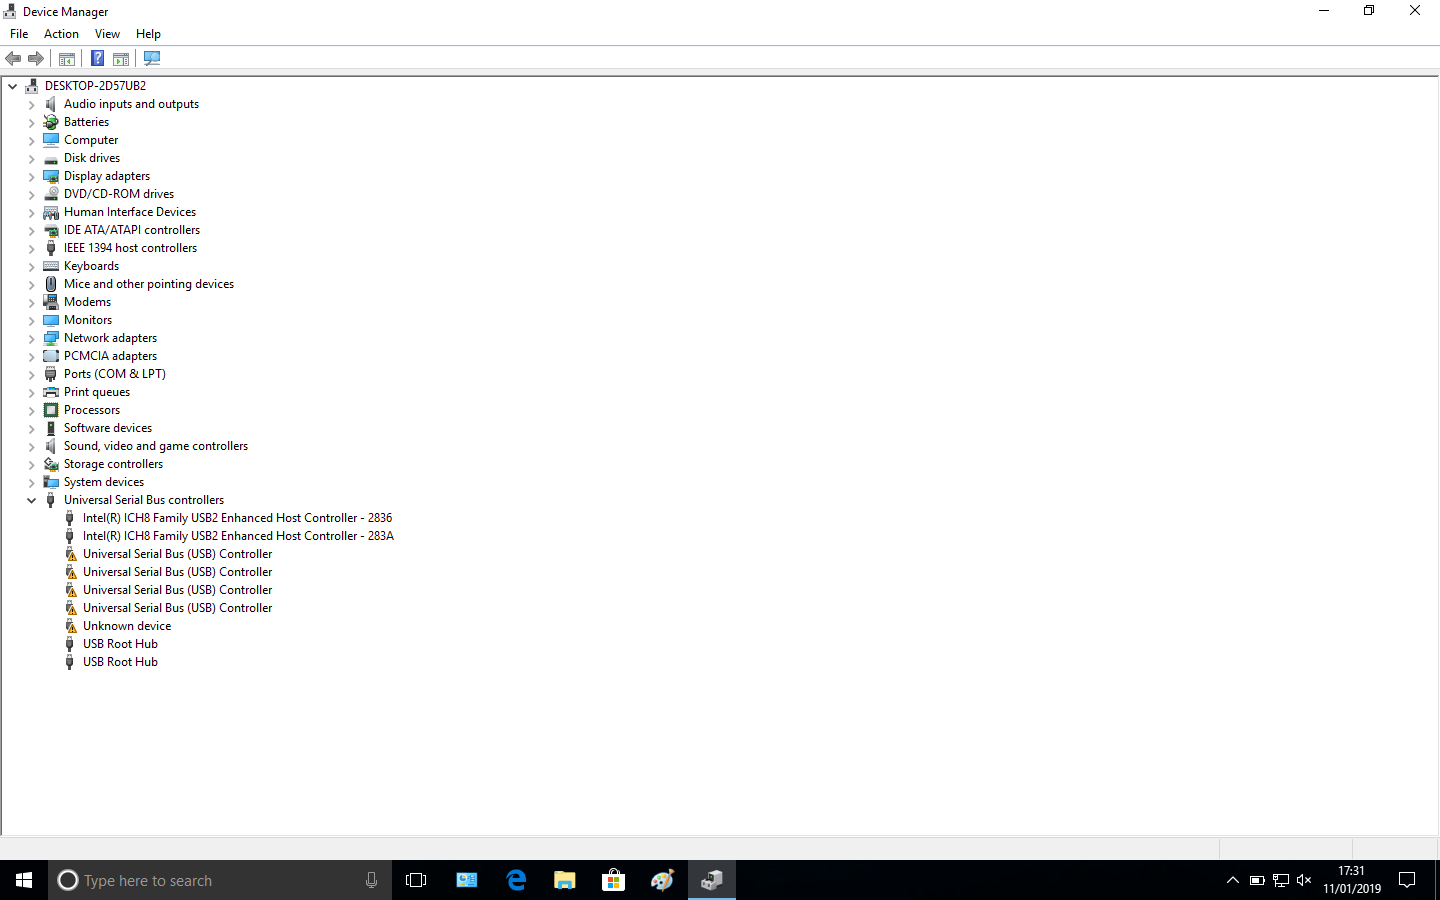Click the IDE ATA/ATAPI controllers icon
1440x900 pixels.
click(x=51, y=230)
